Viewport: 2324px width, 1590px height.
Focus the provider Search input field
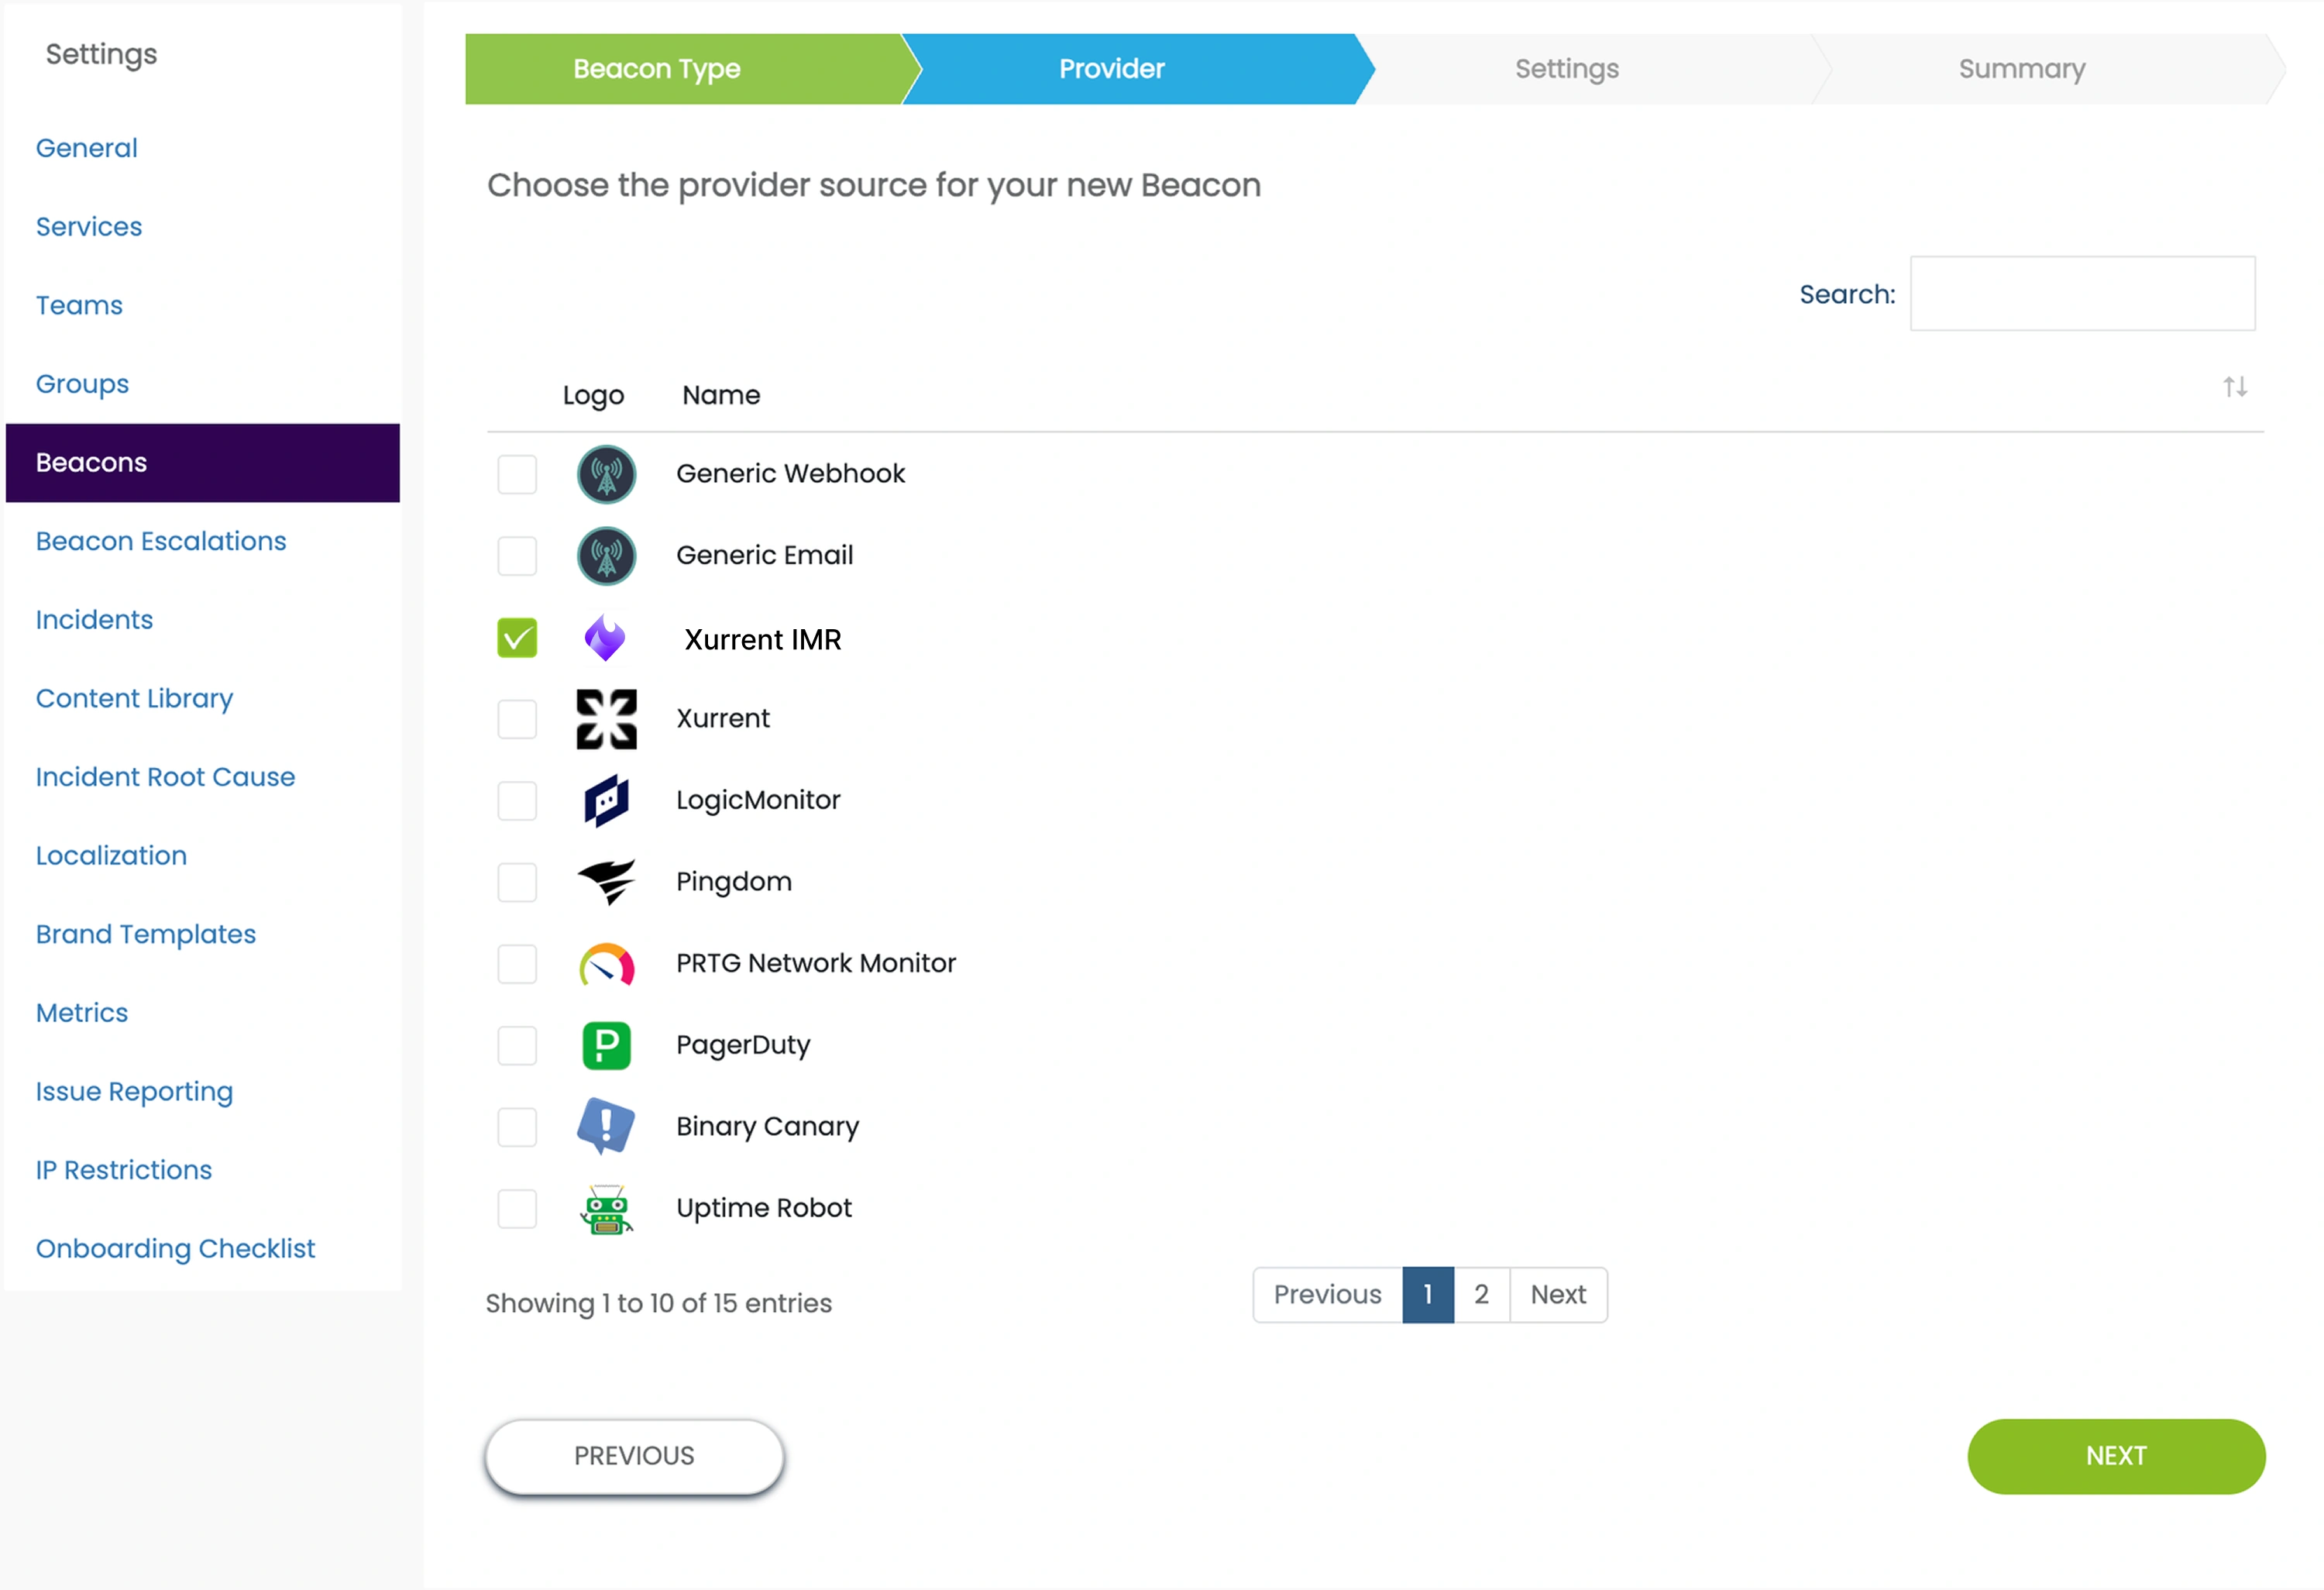tap(2082, 294)
